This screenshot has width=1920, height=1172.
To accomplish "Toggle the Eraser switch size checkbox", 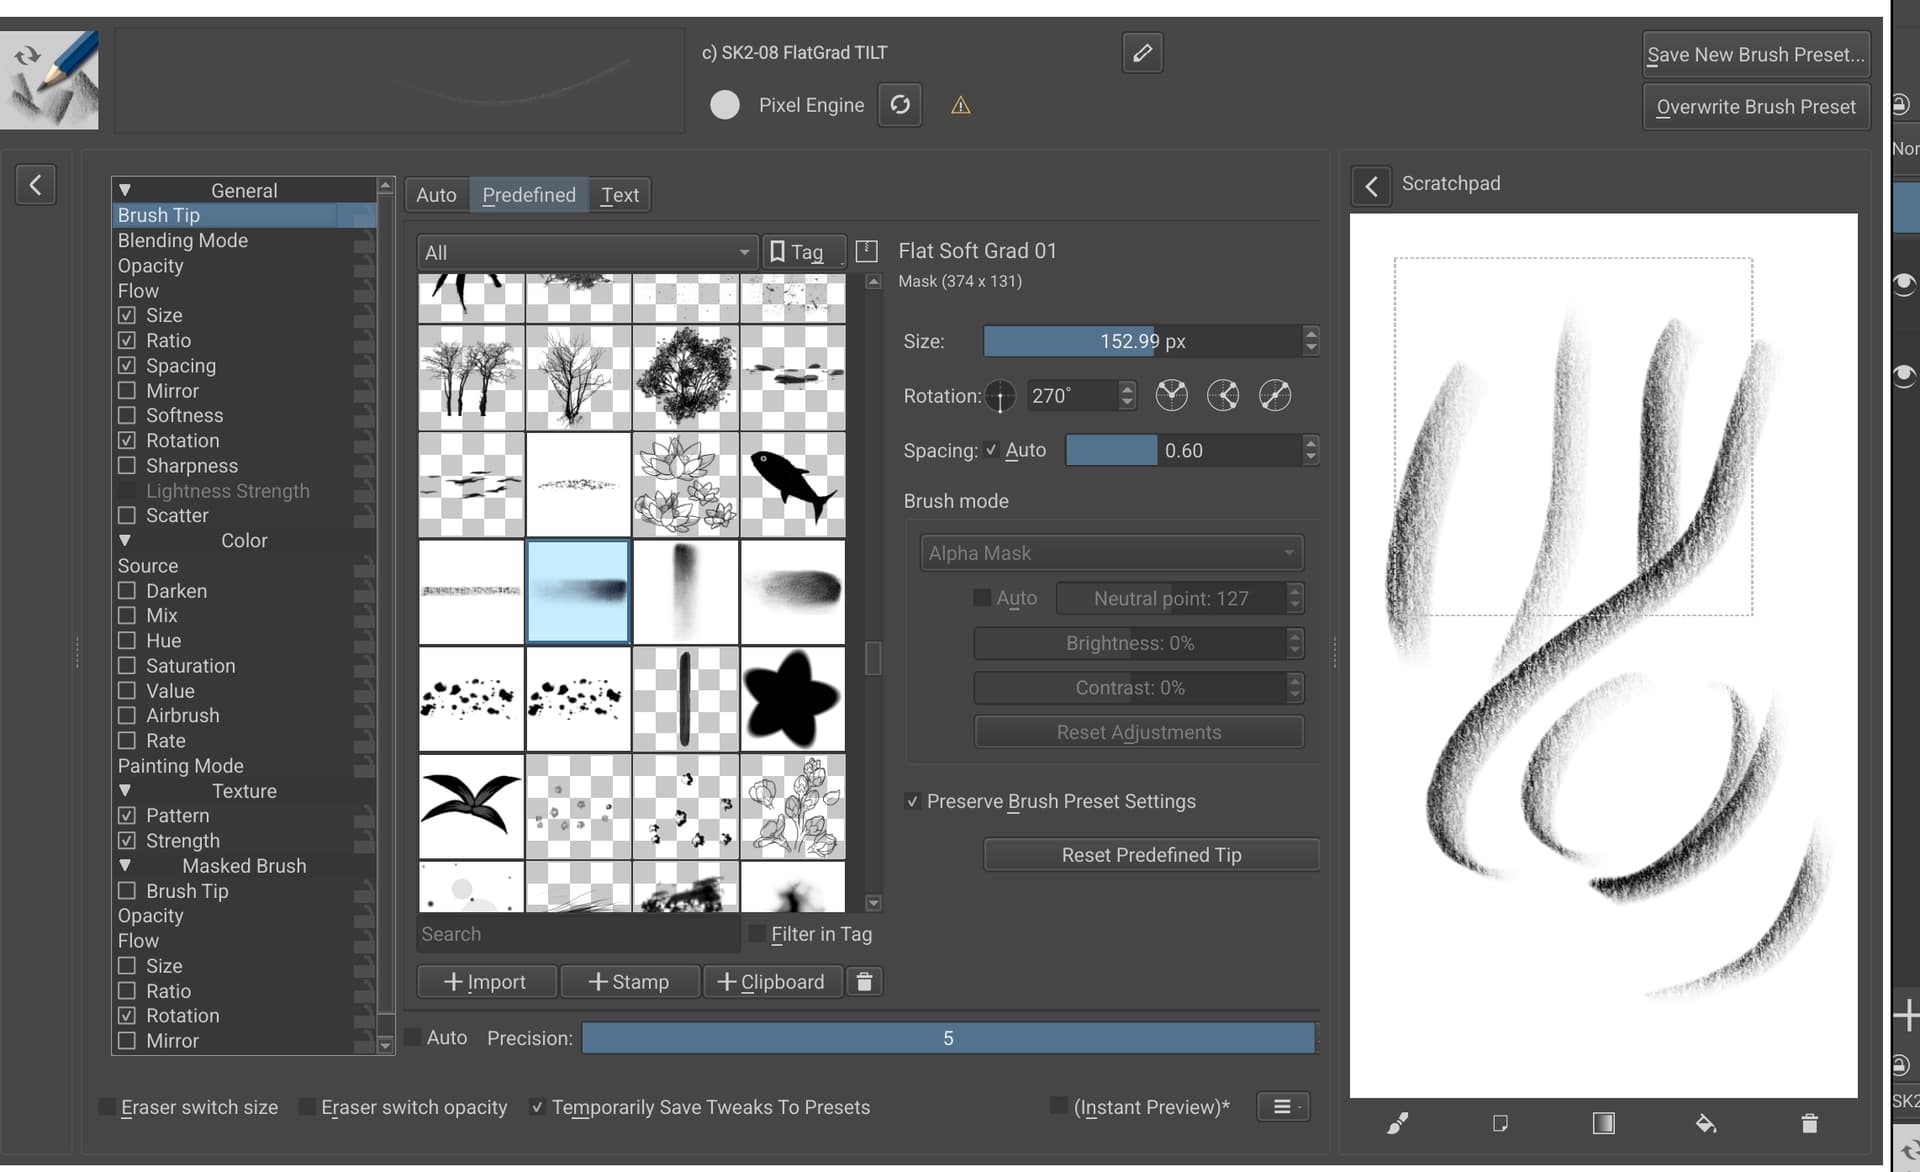I will [106, 1107].
